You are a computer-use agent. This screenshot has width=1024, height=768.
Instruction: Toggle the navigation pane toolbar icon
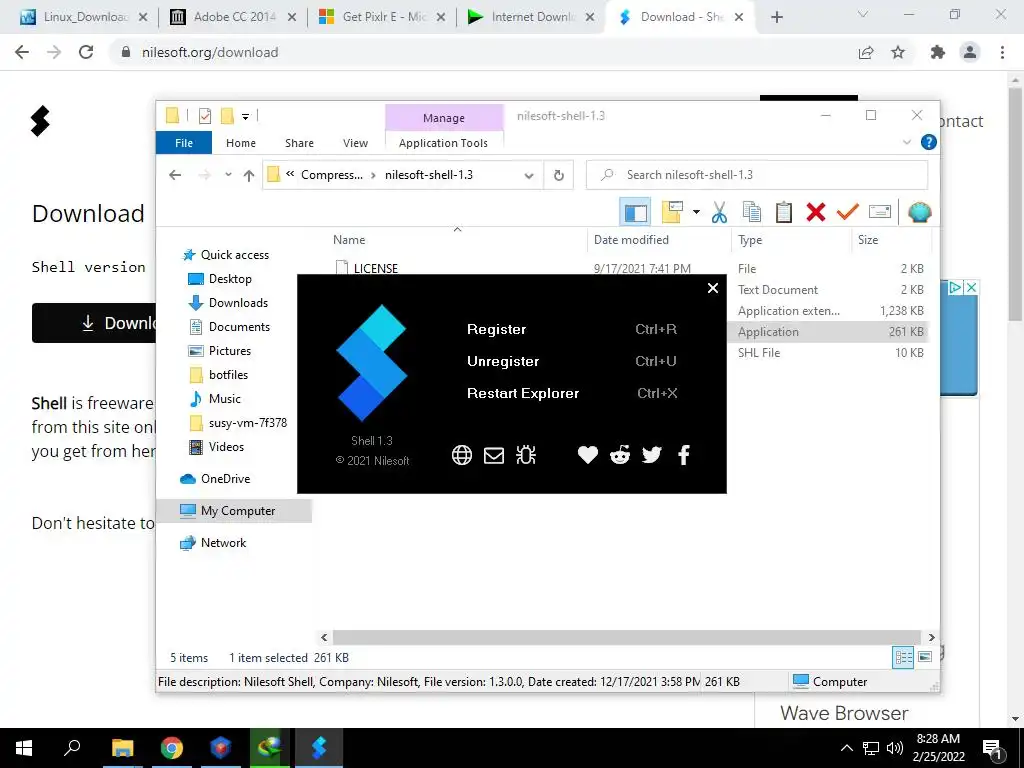tap(635, 212)
